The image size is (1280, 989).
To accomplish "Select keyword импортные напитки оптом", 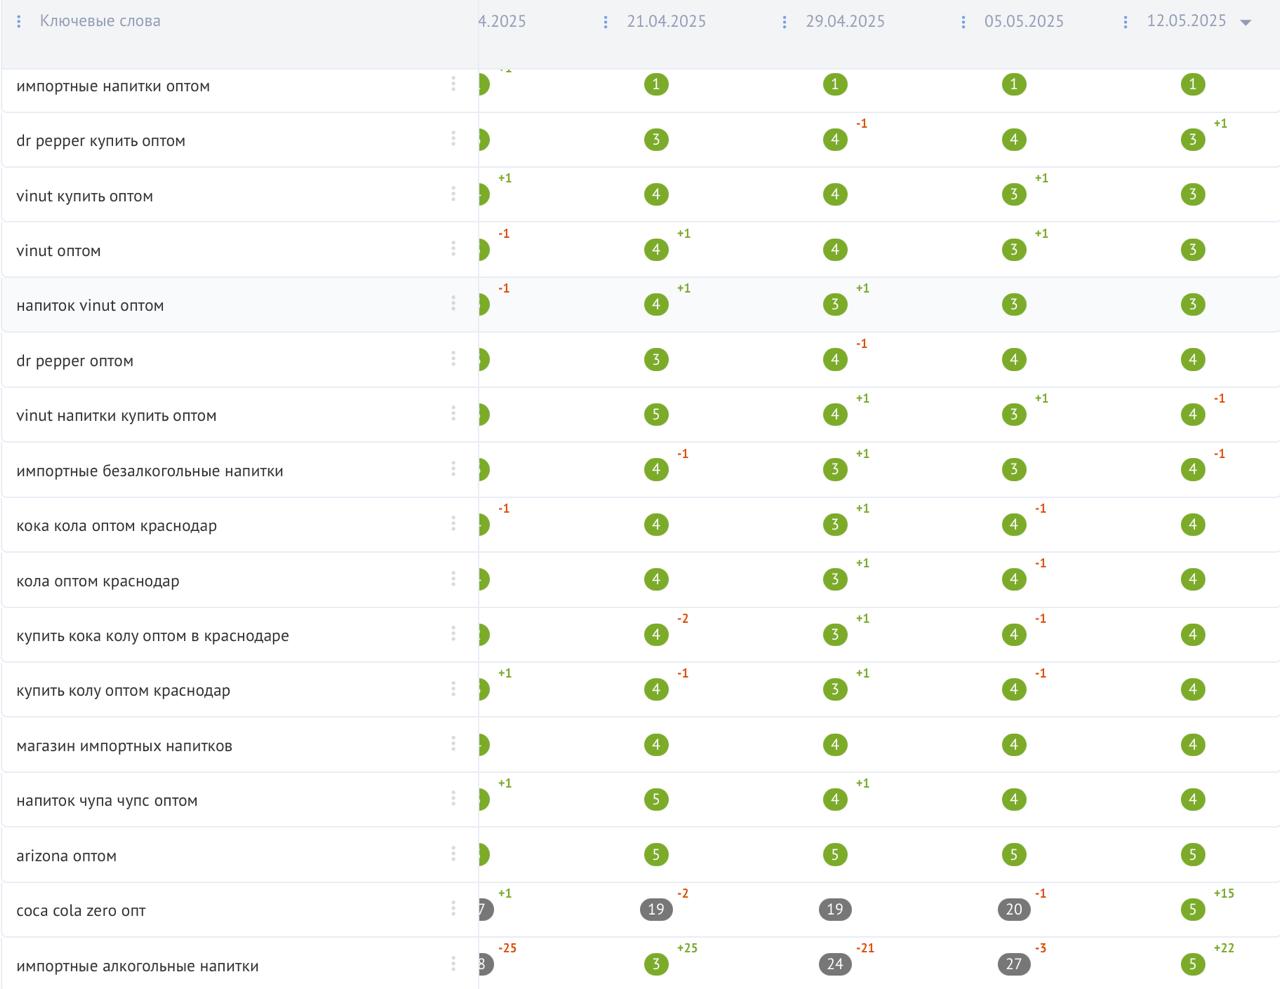I will coord(113,86).
